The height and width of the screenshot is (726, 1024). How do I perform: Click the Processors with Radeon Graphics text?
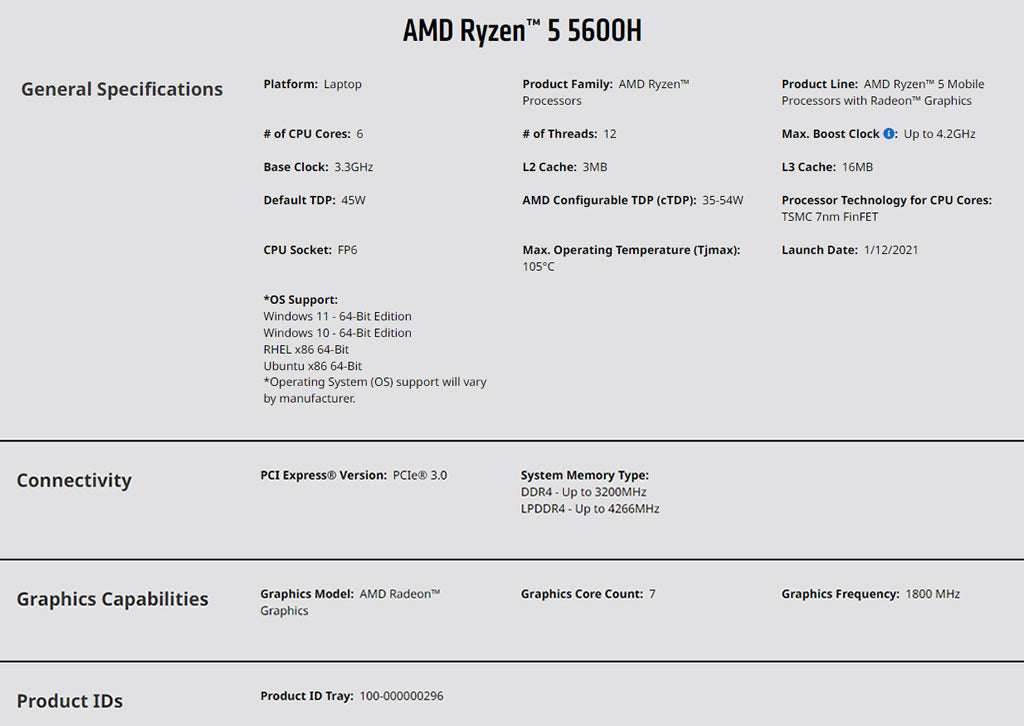click(x=876, y=101)
